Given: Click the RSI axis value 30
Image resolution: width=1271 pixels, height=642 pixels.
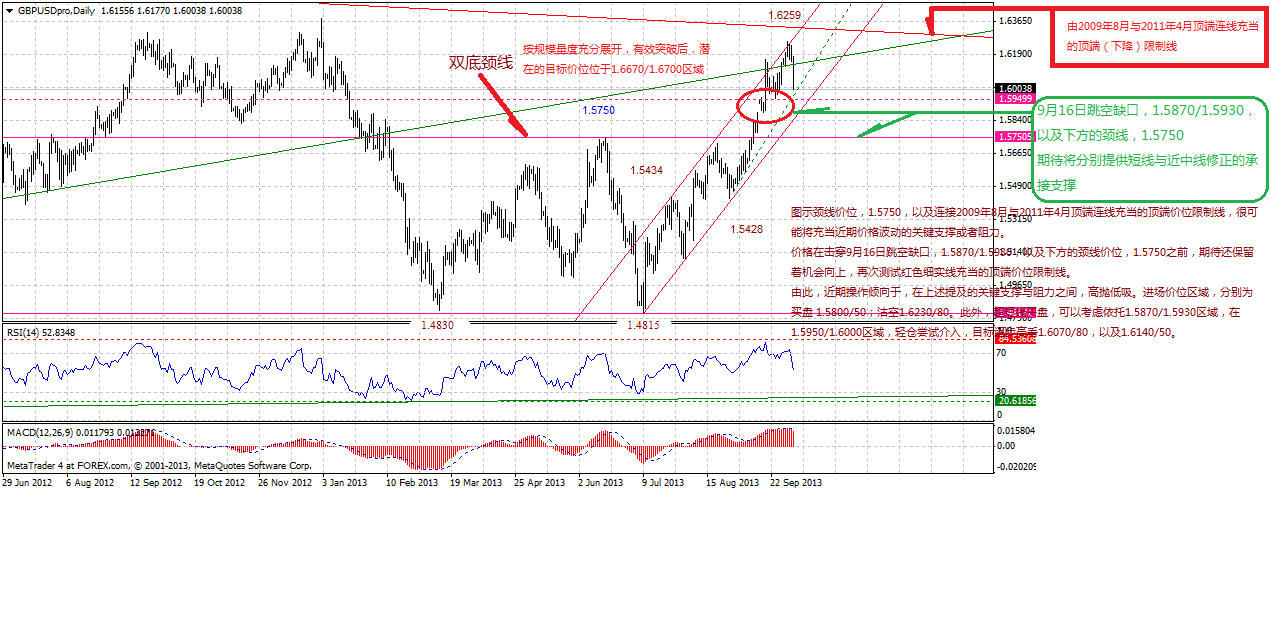Looking at the screenshot, I should coord(1003,392).
